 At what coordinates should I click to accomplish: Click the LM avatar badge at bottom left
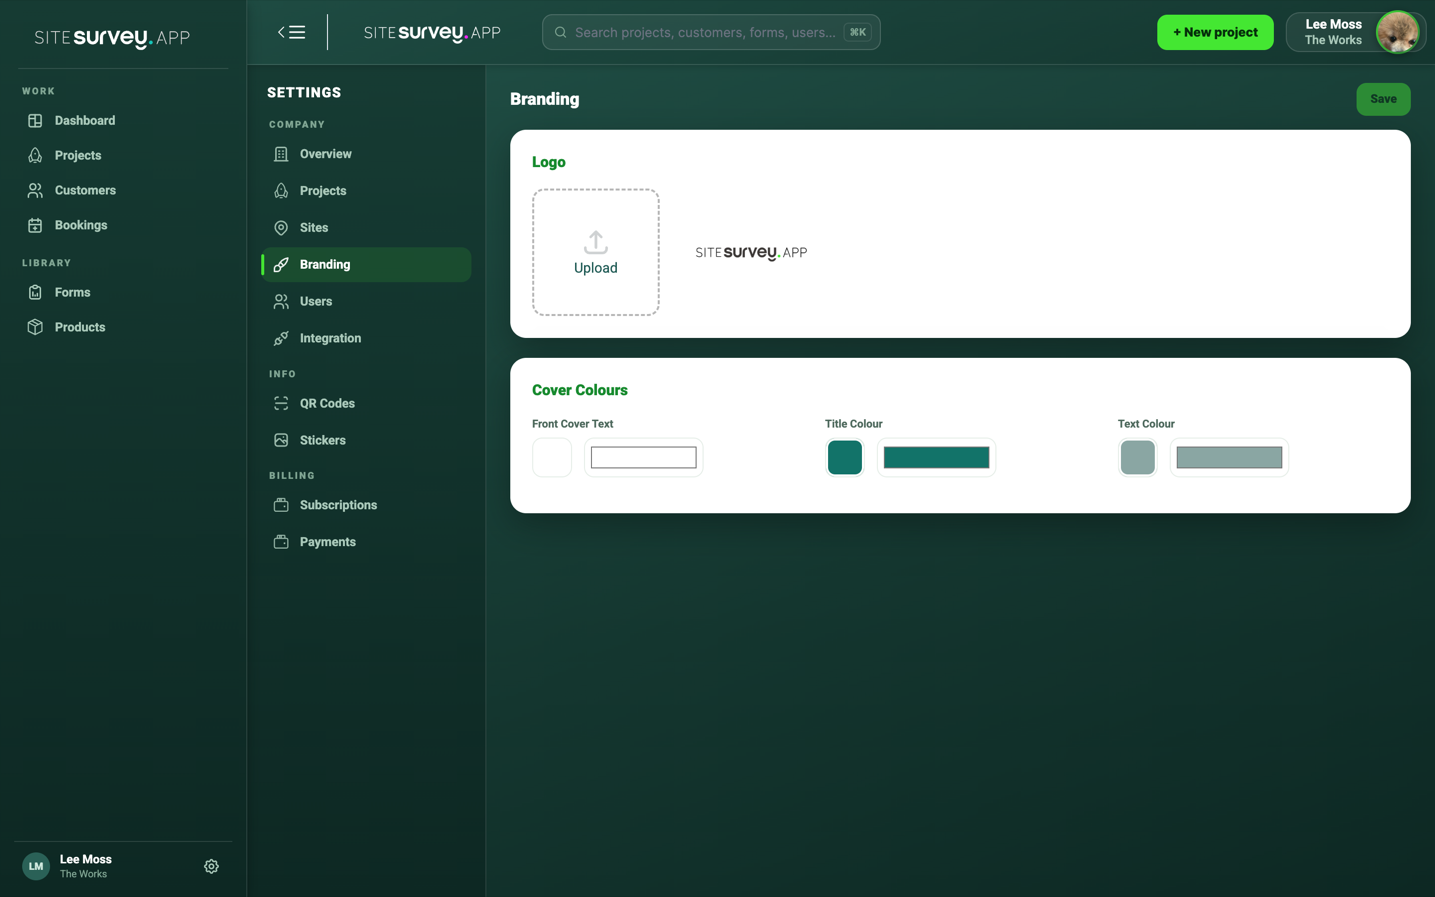[36, 867]
